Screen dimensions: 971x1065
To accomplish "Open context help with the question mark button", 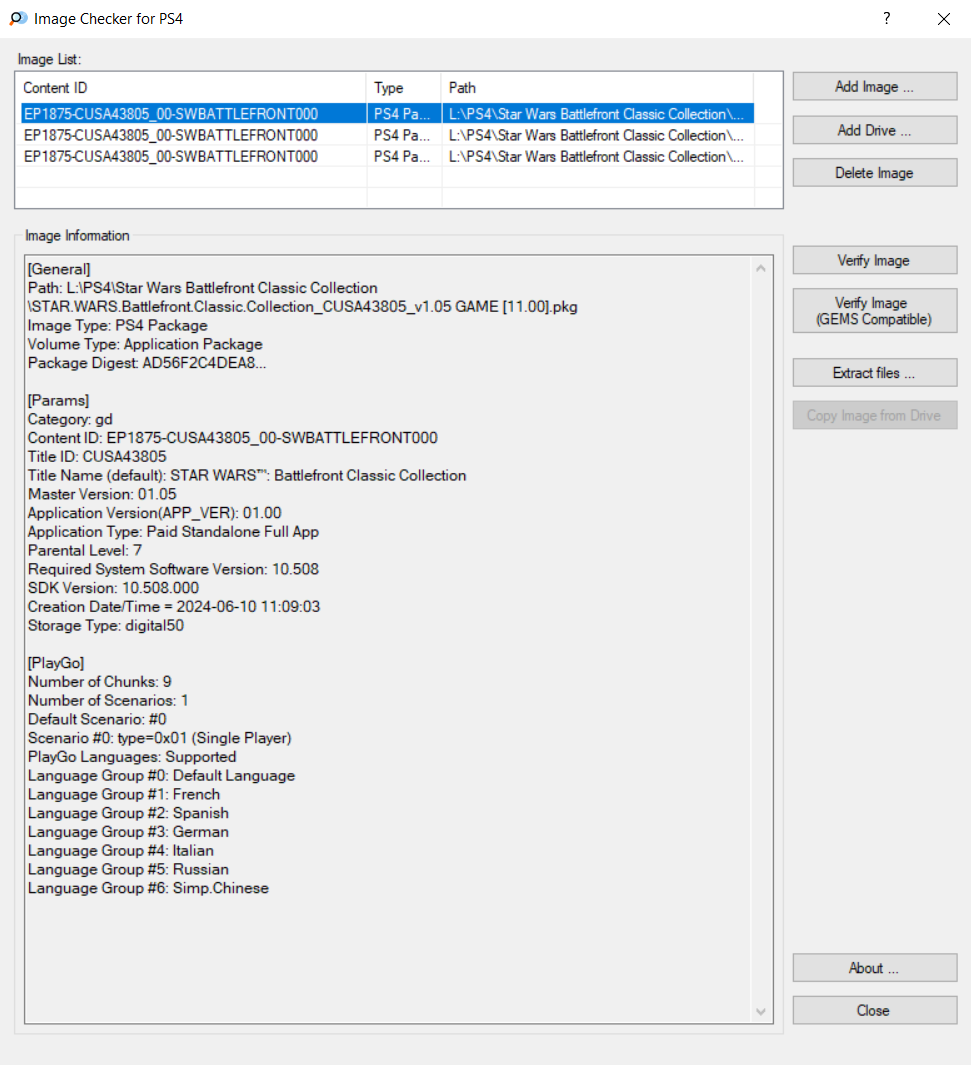I will click(x=886, y=18).
